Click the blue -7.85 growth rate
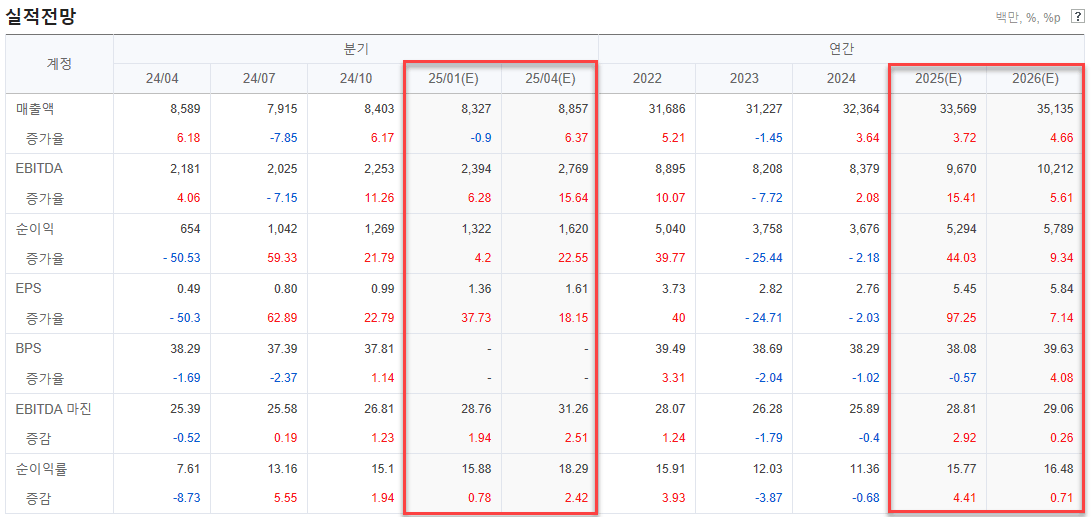The image size is (1091, 517). click(x=282, y=138)
